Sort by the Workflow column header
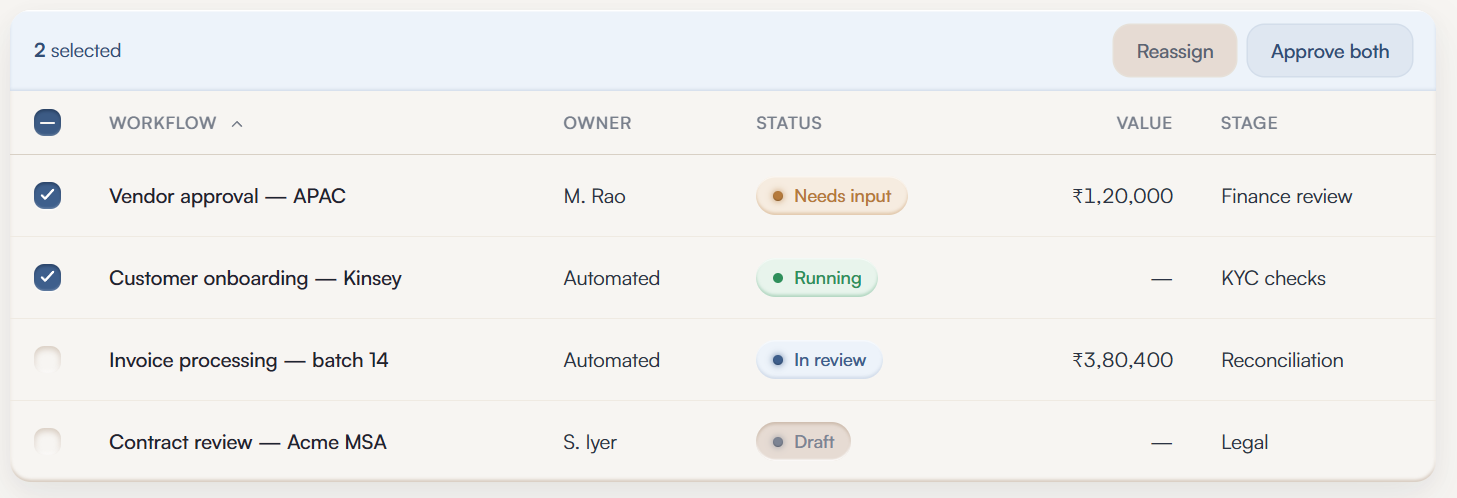1457x498 pixels. click(163, 123)
